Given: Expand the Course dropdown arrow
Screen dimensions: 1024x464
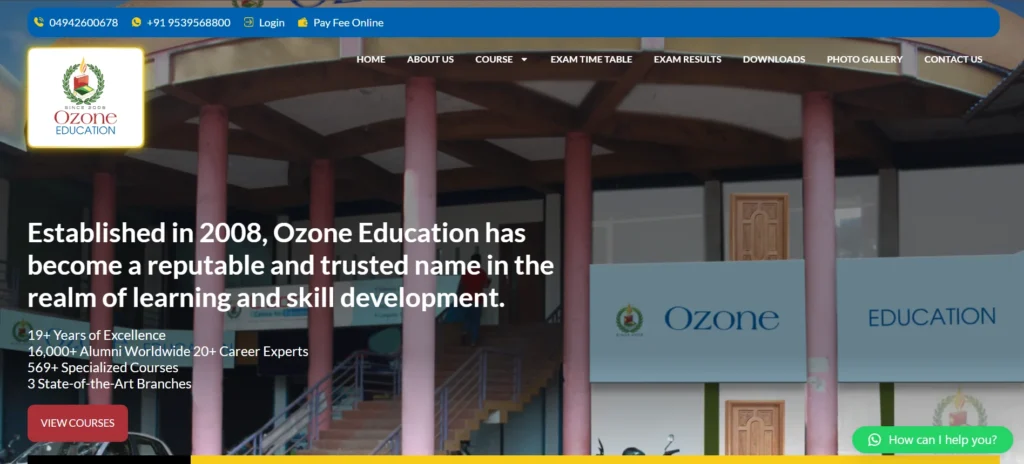Looking at the screenshot, I should tap(524, 60).
